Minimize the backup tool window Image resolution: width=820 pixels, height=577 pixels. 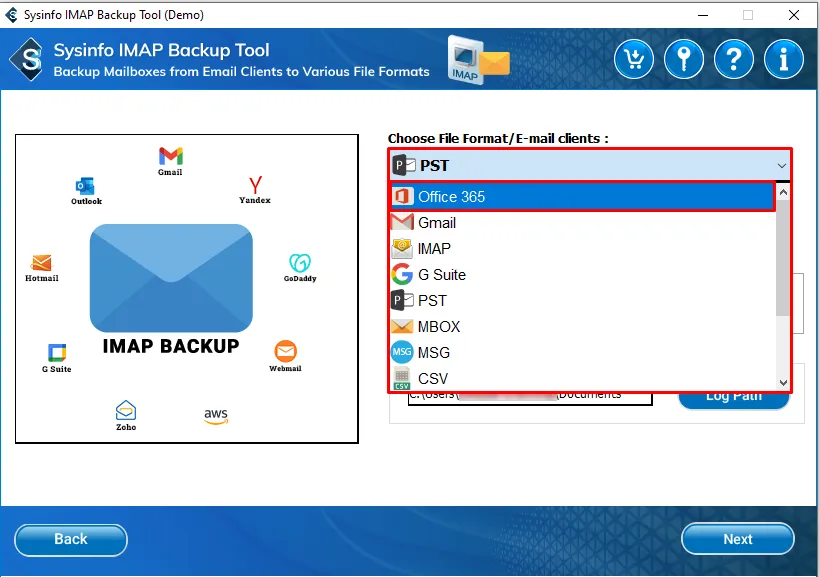pyautogui.click(x=703, y=15)
